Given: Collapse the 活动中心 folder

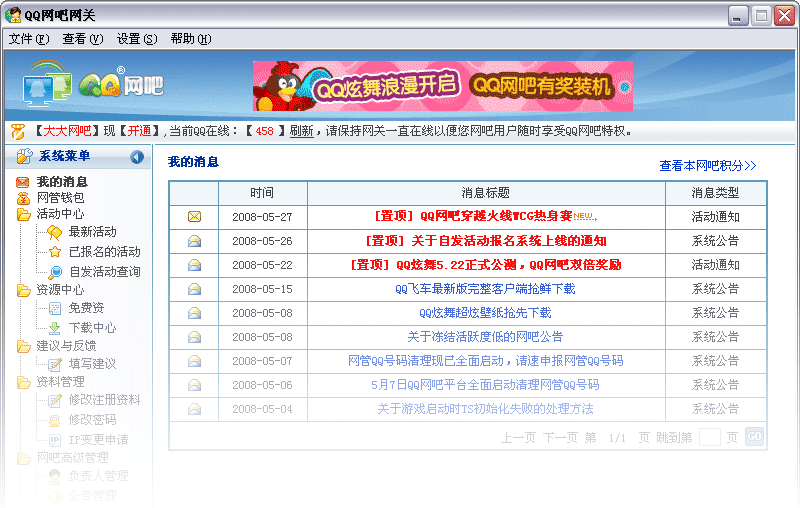Looking at the screenshot, I should tap(23, 214).
